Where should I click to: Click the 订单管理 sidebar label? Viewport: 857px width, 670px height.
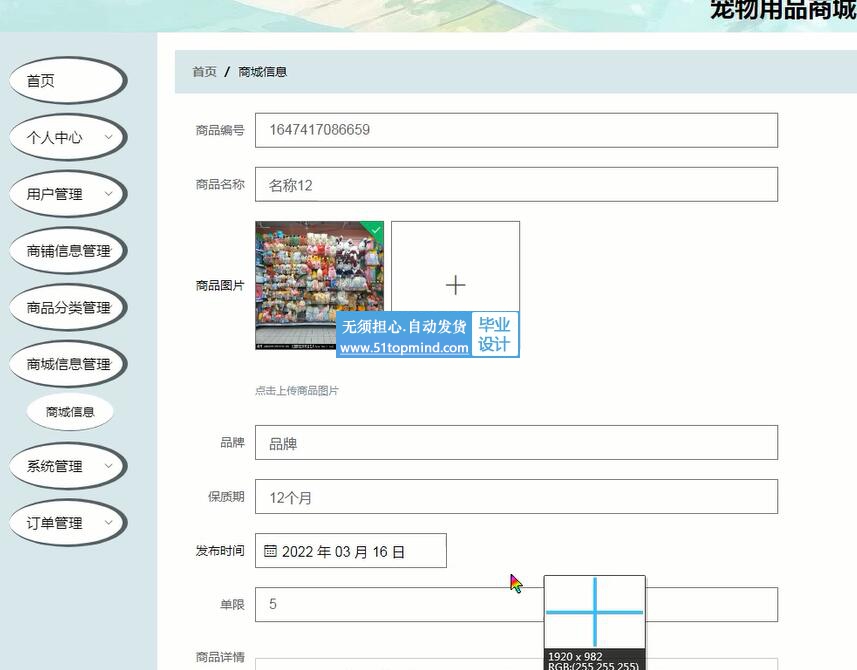[55, 523]
